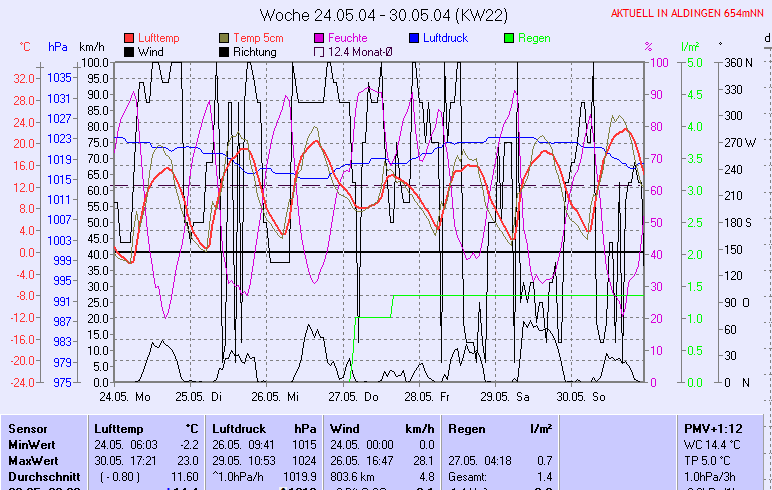Toggle the 12.4 Monat-Ø legend box
The width and height of the screenshot is (772, 490).
point(320,51)
